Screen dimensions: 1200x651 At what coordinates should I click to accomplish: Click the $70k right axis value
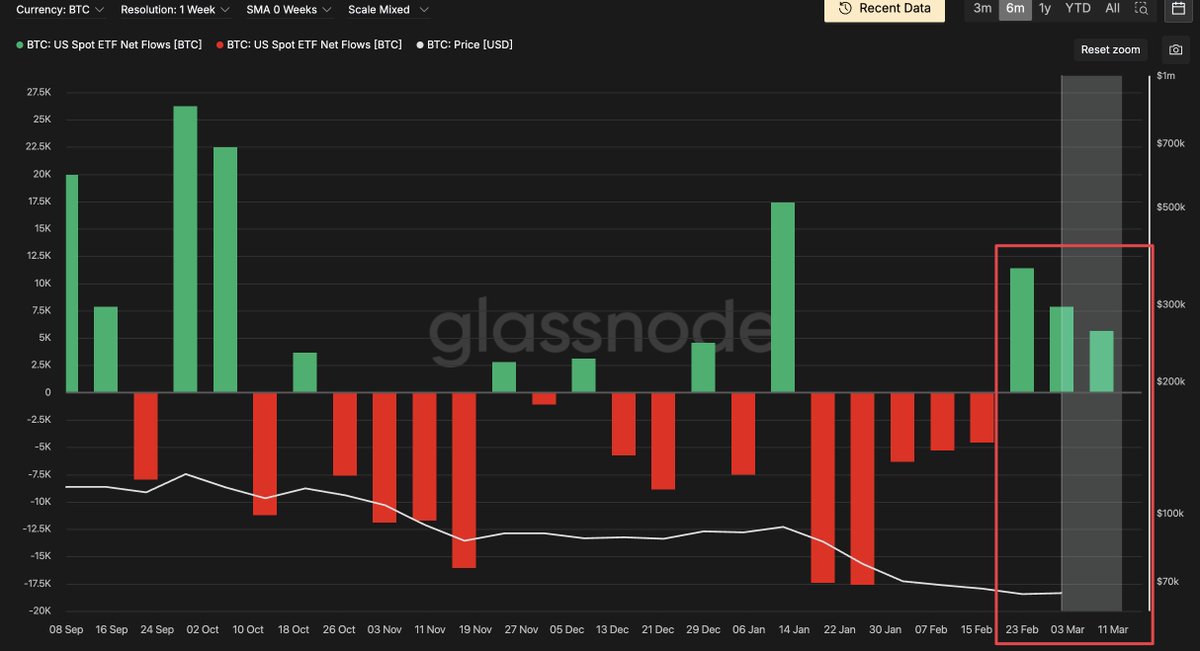1168,581
